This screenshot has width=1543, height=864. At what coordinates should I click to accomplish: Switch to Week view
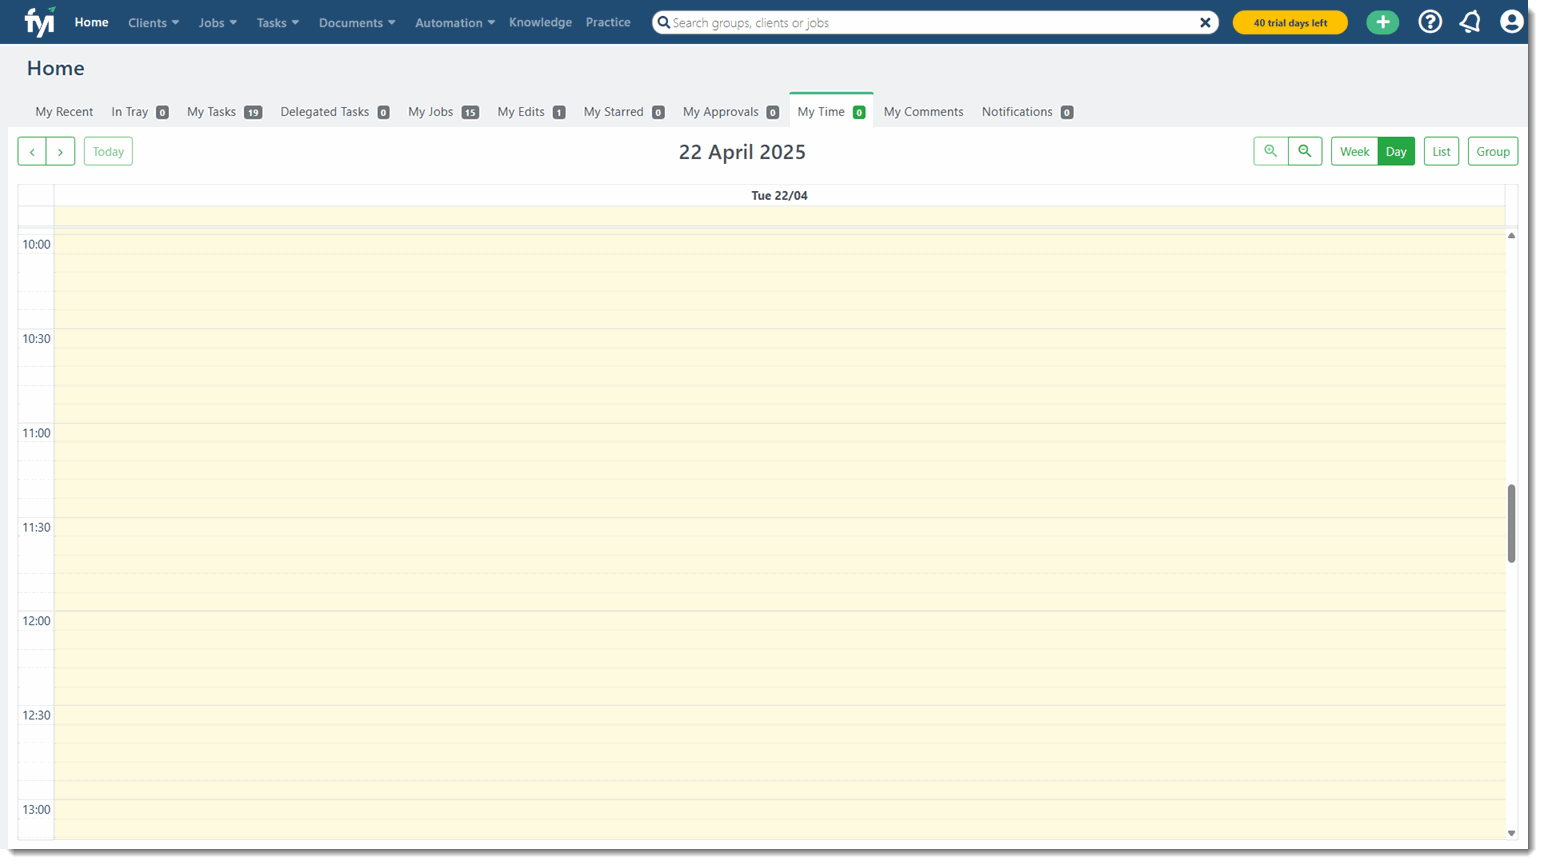[1354, 152]
